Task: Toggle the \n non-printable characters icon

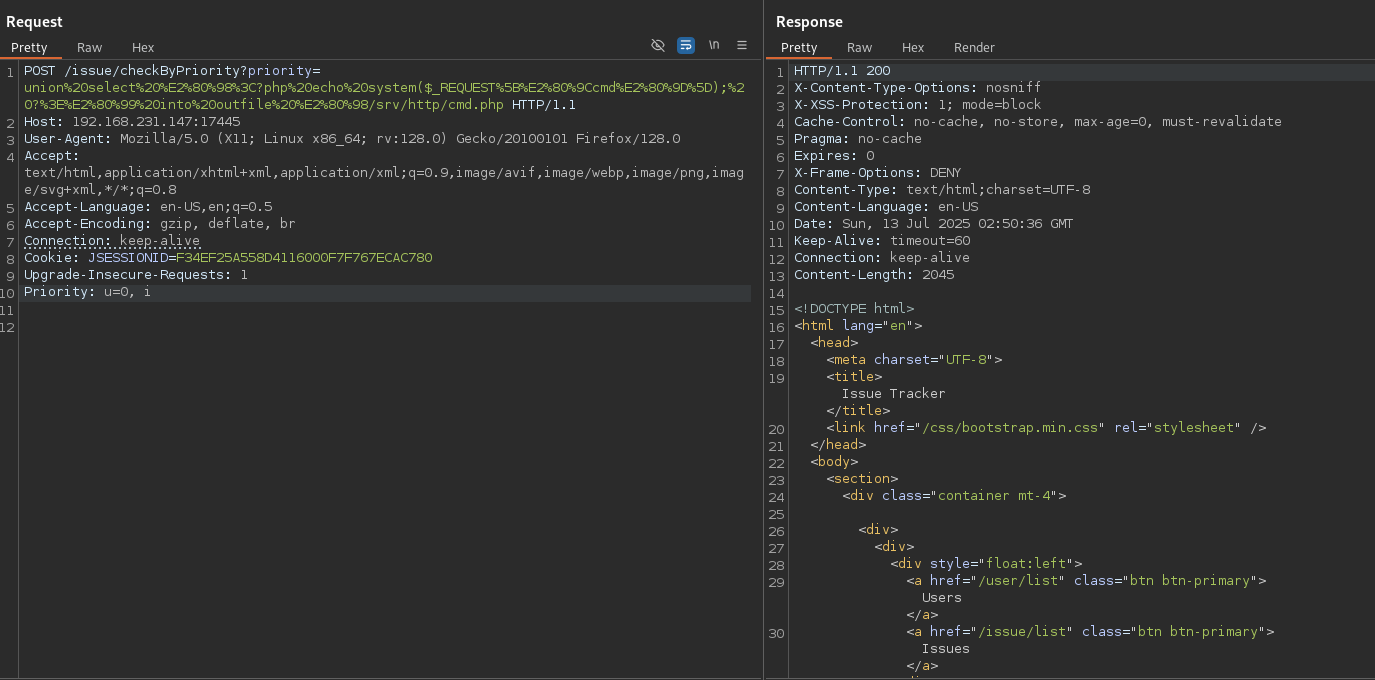Action: (x=714, y=45)
